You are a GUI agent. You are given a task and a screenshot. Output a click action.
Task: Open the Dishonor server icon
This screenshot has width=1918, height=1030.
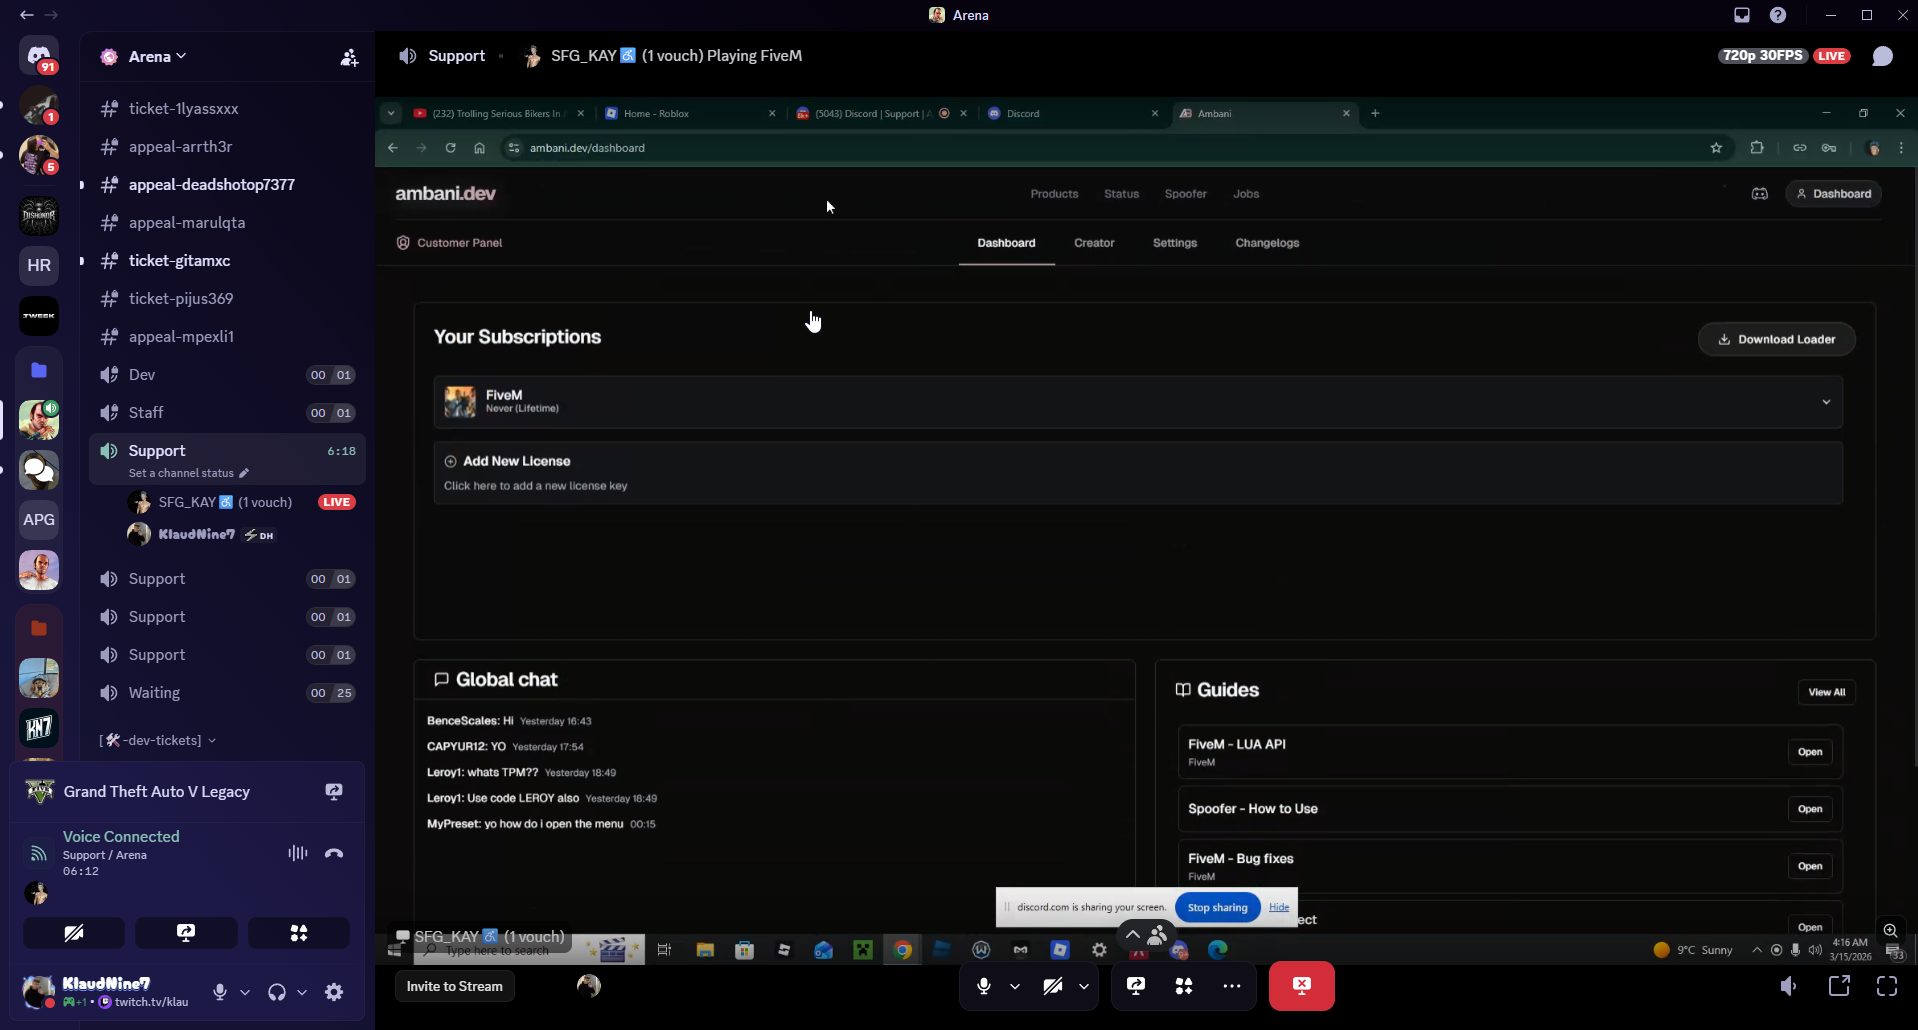point(39,214)
